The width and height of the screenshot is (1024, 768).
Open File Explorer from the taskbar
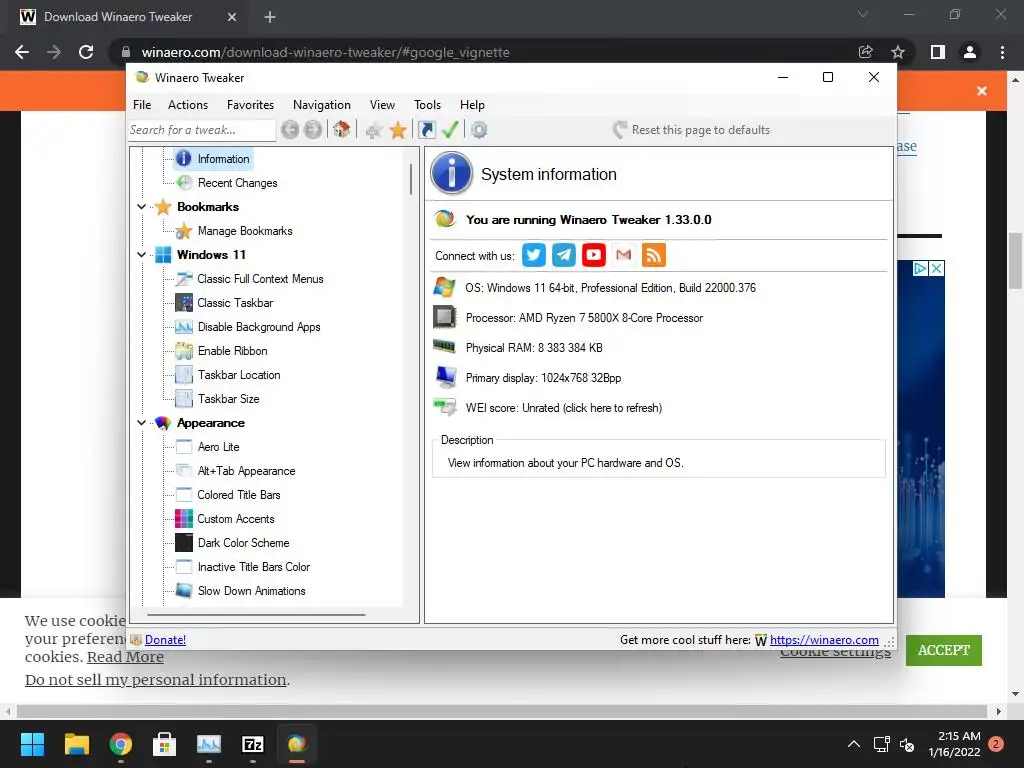tap(76, 744)
